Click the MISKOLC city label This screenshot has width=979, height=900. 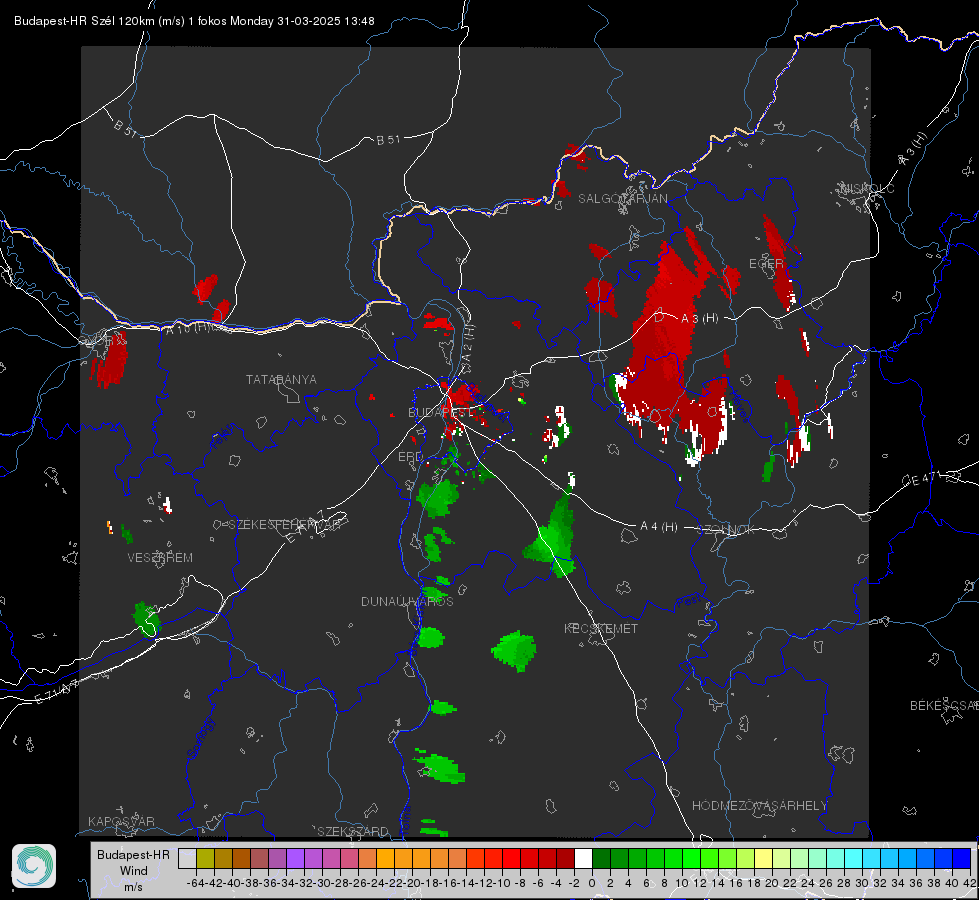point(867,188)
